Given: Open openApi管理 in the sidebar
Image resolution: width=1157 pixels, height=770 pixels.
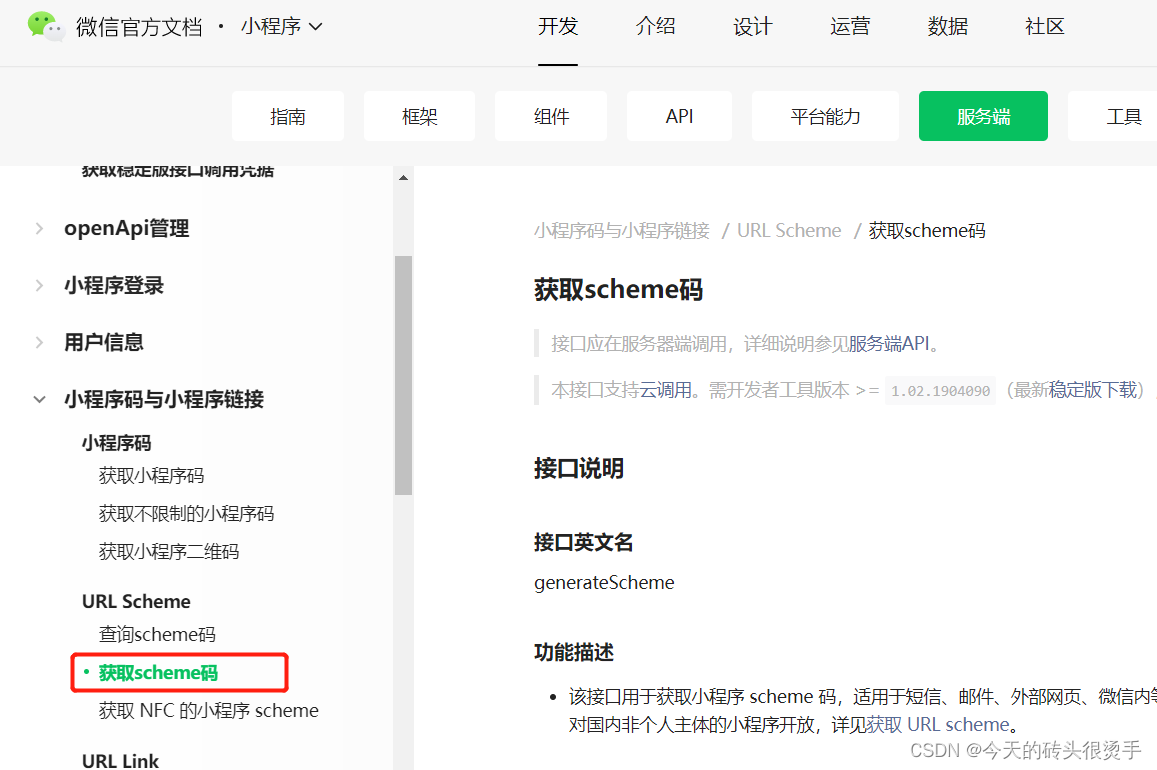Looking at the screenshot, I should (126, 229).
